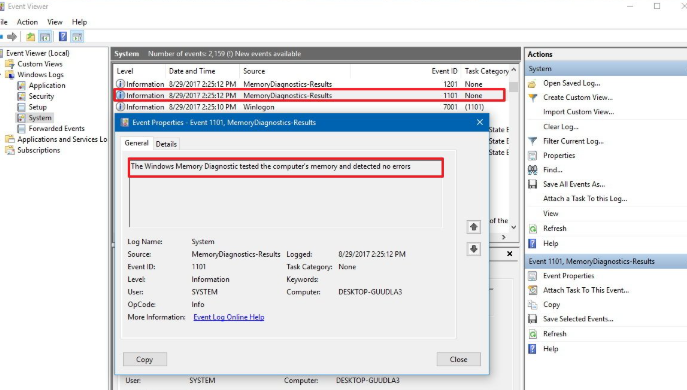Click Help under System actions
The height and width of the screenshot is (390, 687).
coord(551,243)
